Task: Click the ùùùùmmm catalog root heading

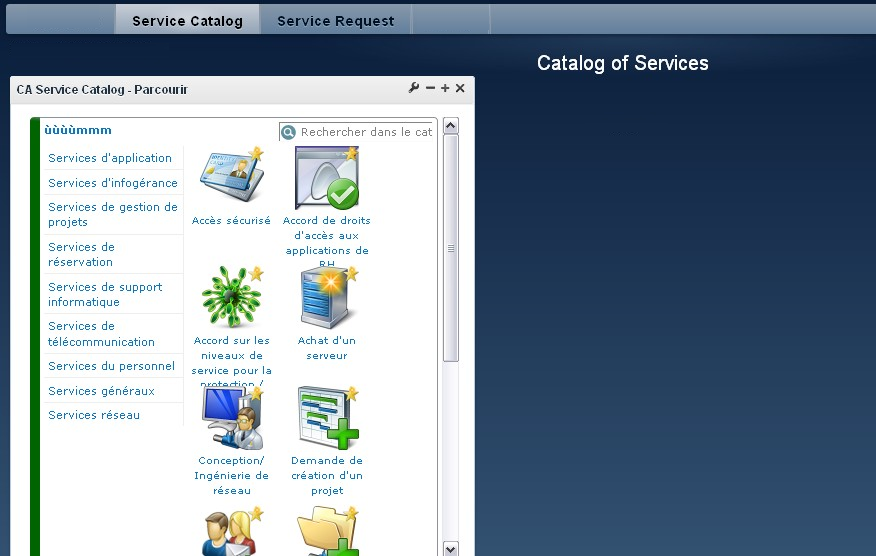Action: click(78, 130)
